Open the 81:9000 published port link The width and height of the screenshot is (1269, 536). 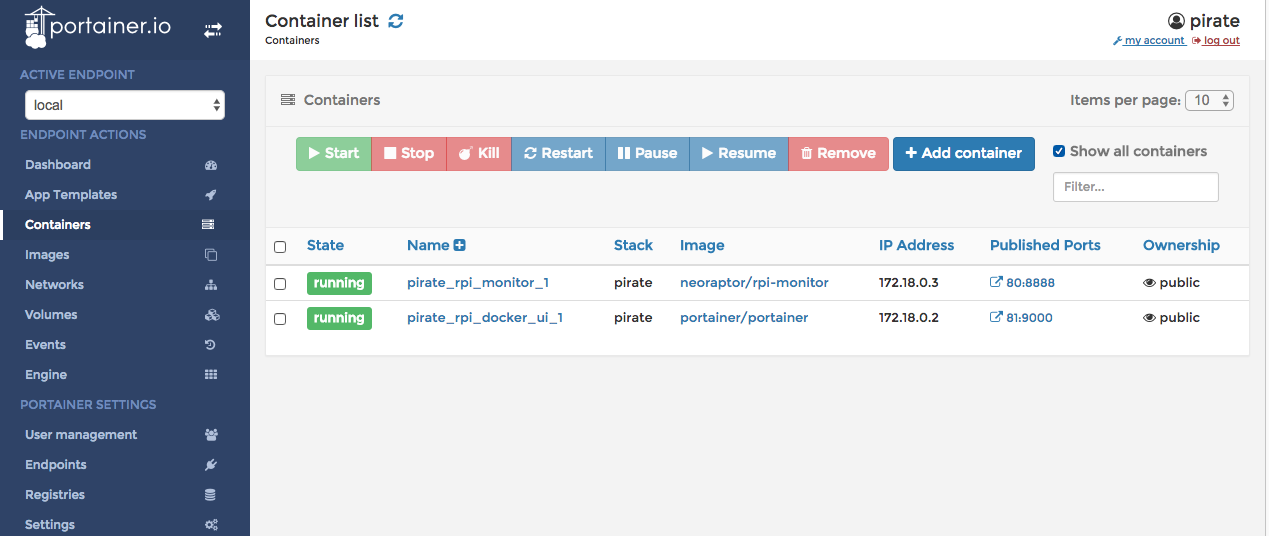pyautogui.click(x=1021, y=318)
